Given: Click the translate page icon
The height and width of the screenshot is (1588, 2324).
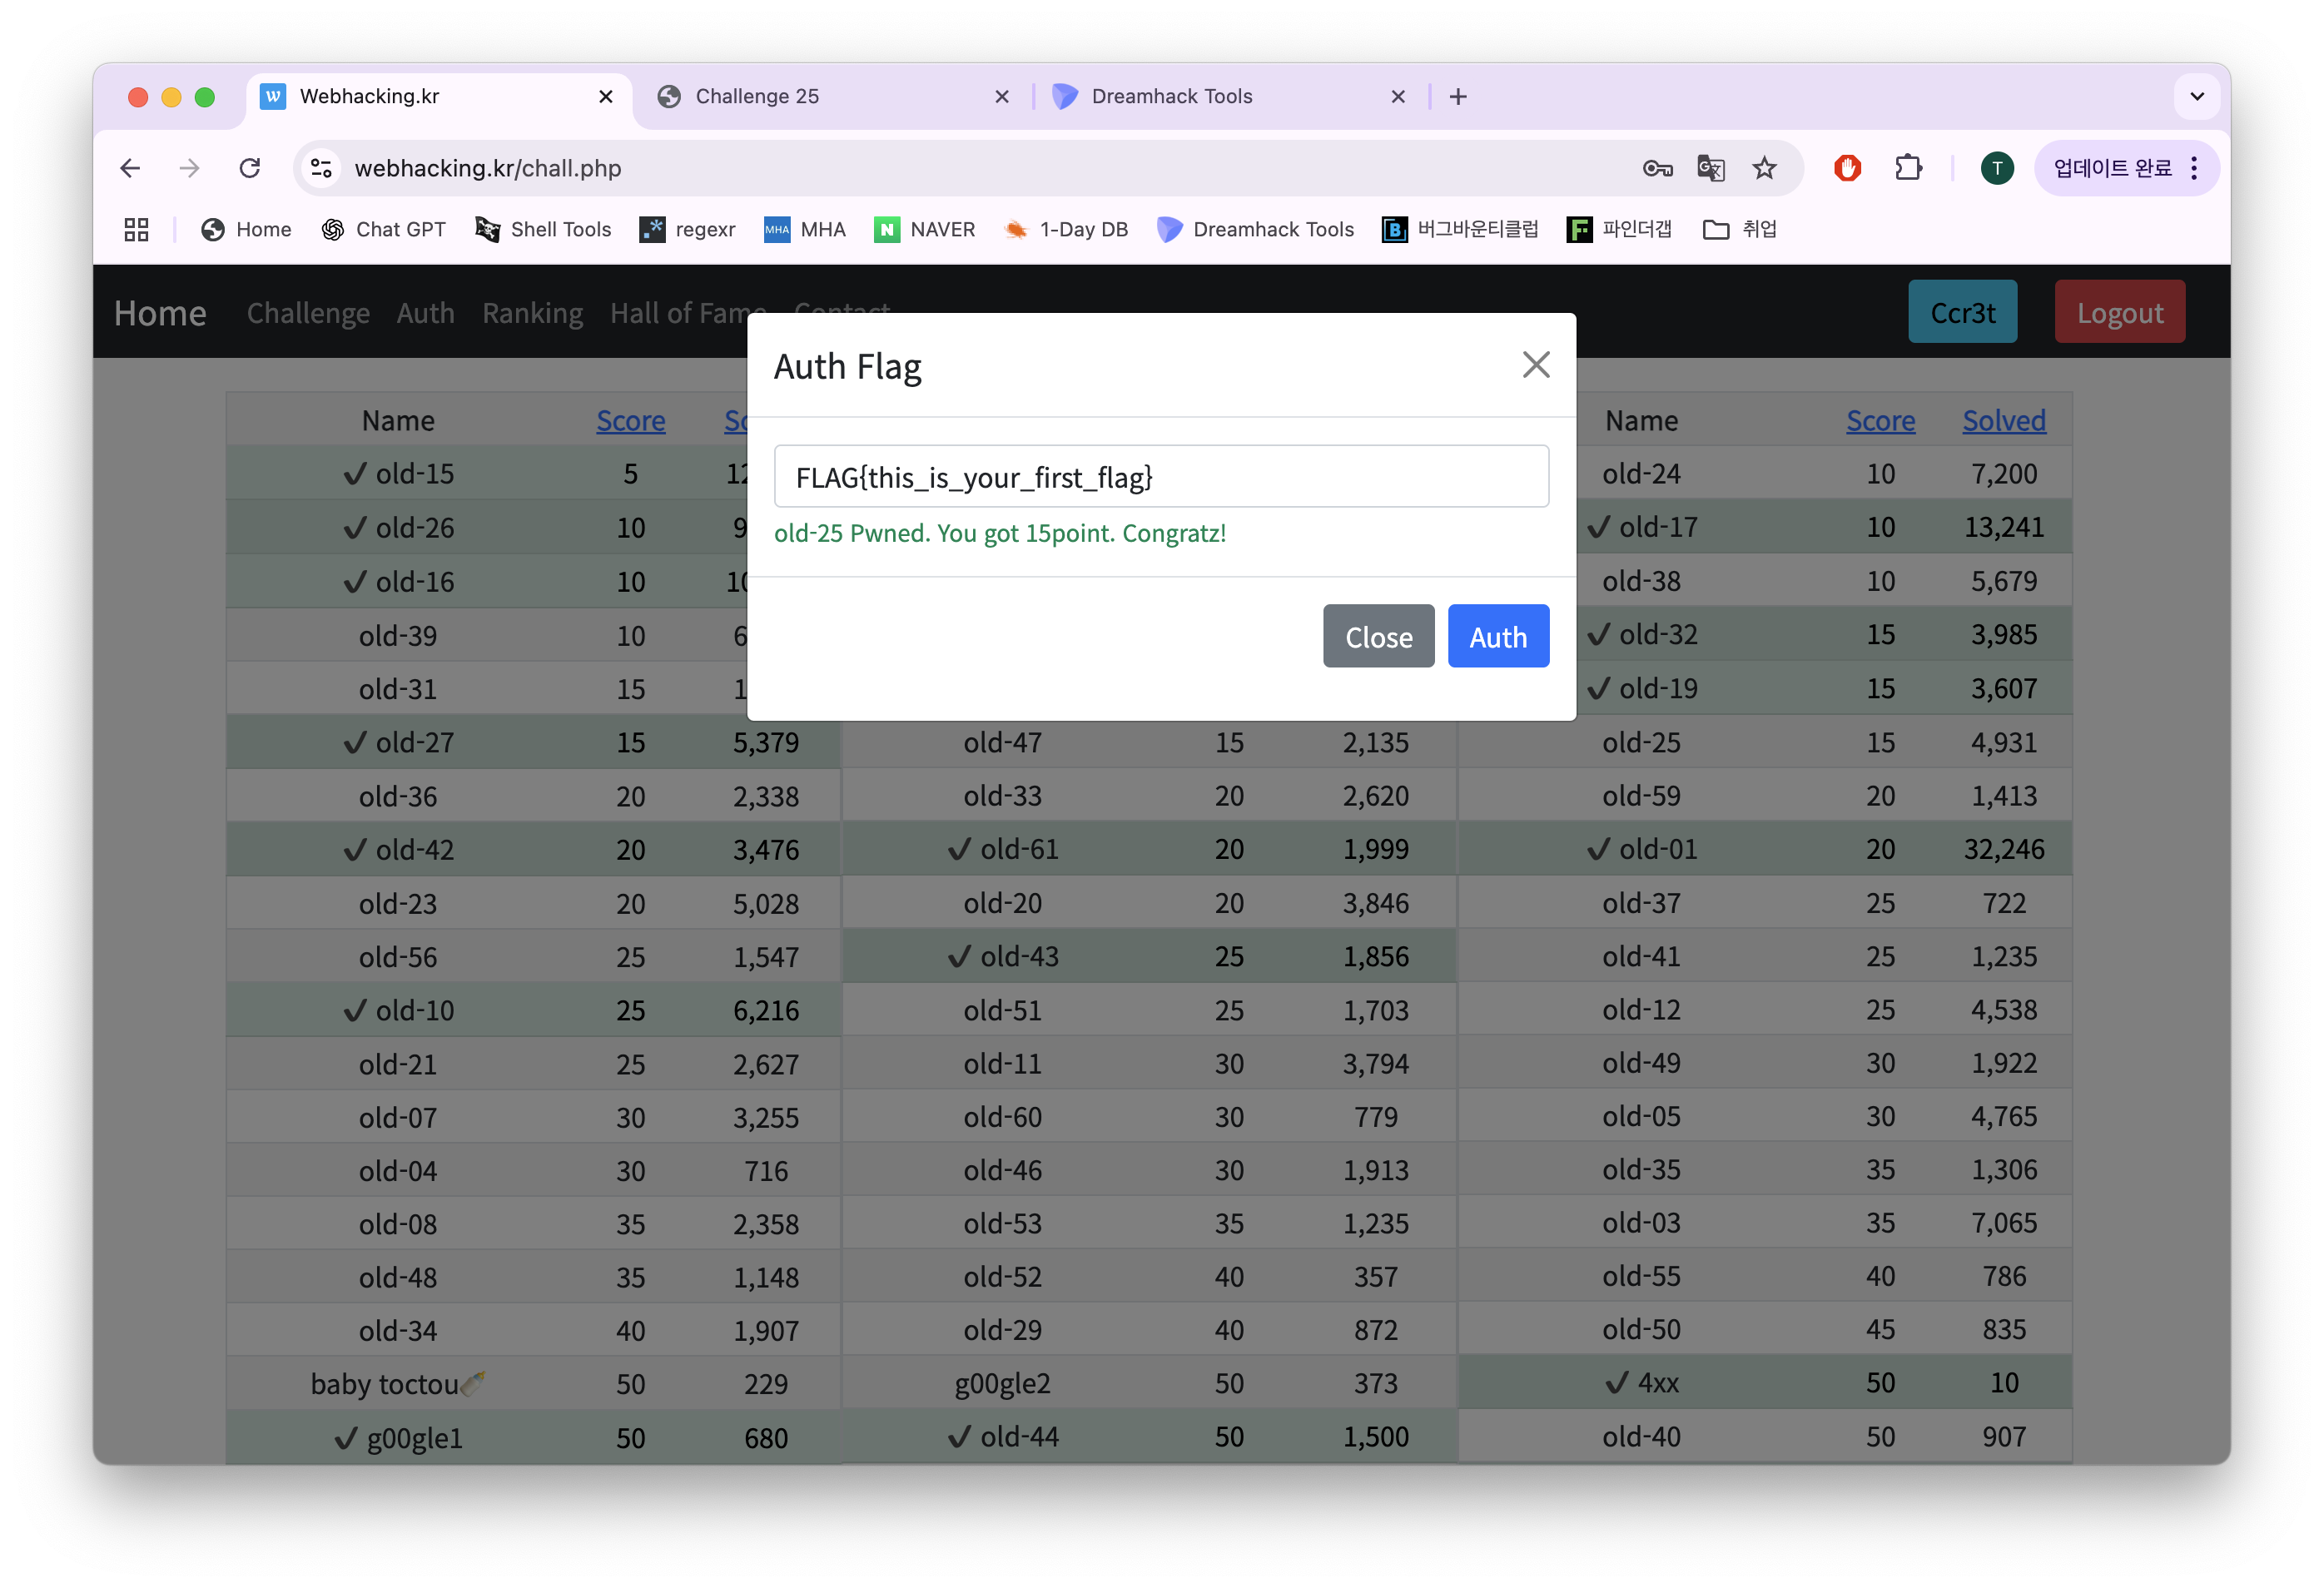Looking at the screenshot, I should [x=1711, y=168].
